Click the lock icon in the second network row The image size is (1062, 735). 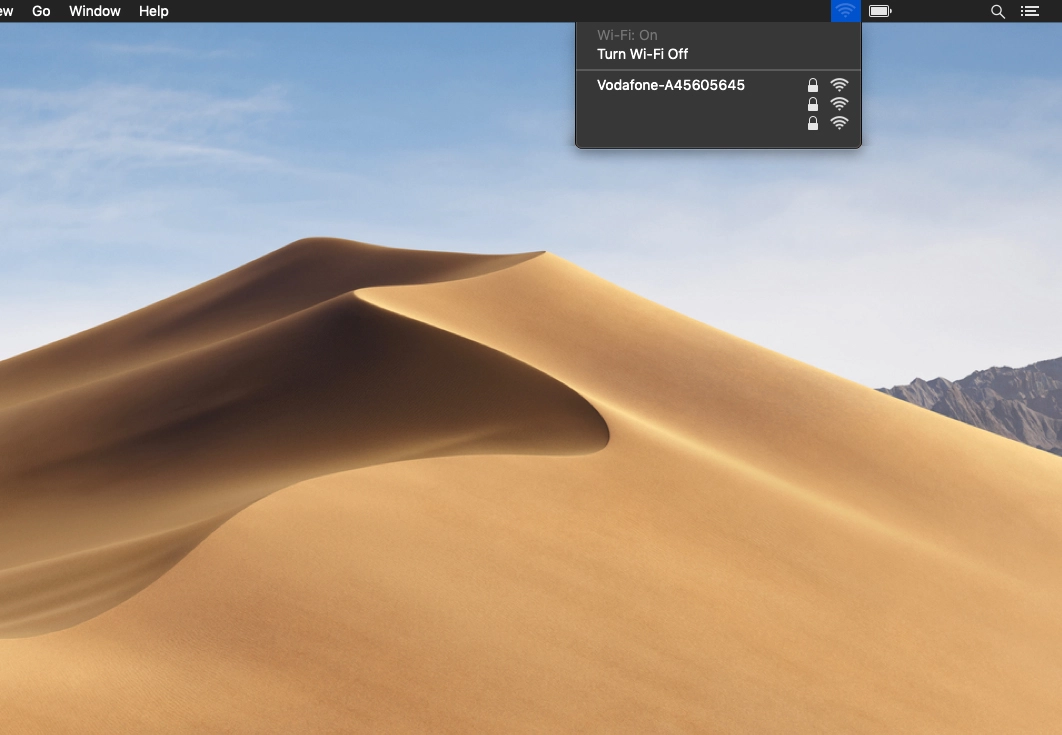[x=813, y=104]
